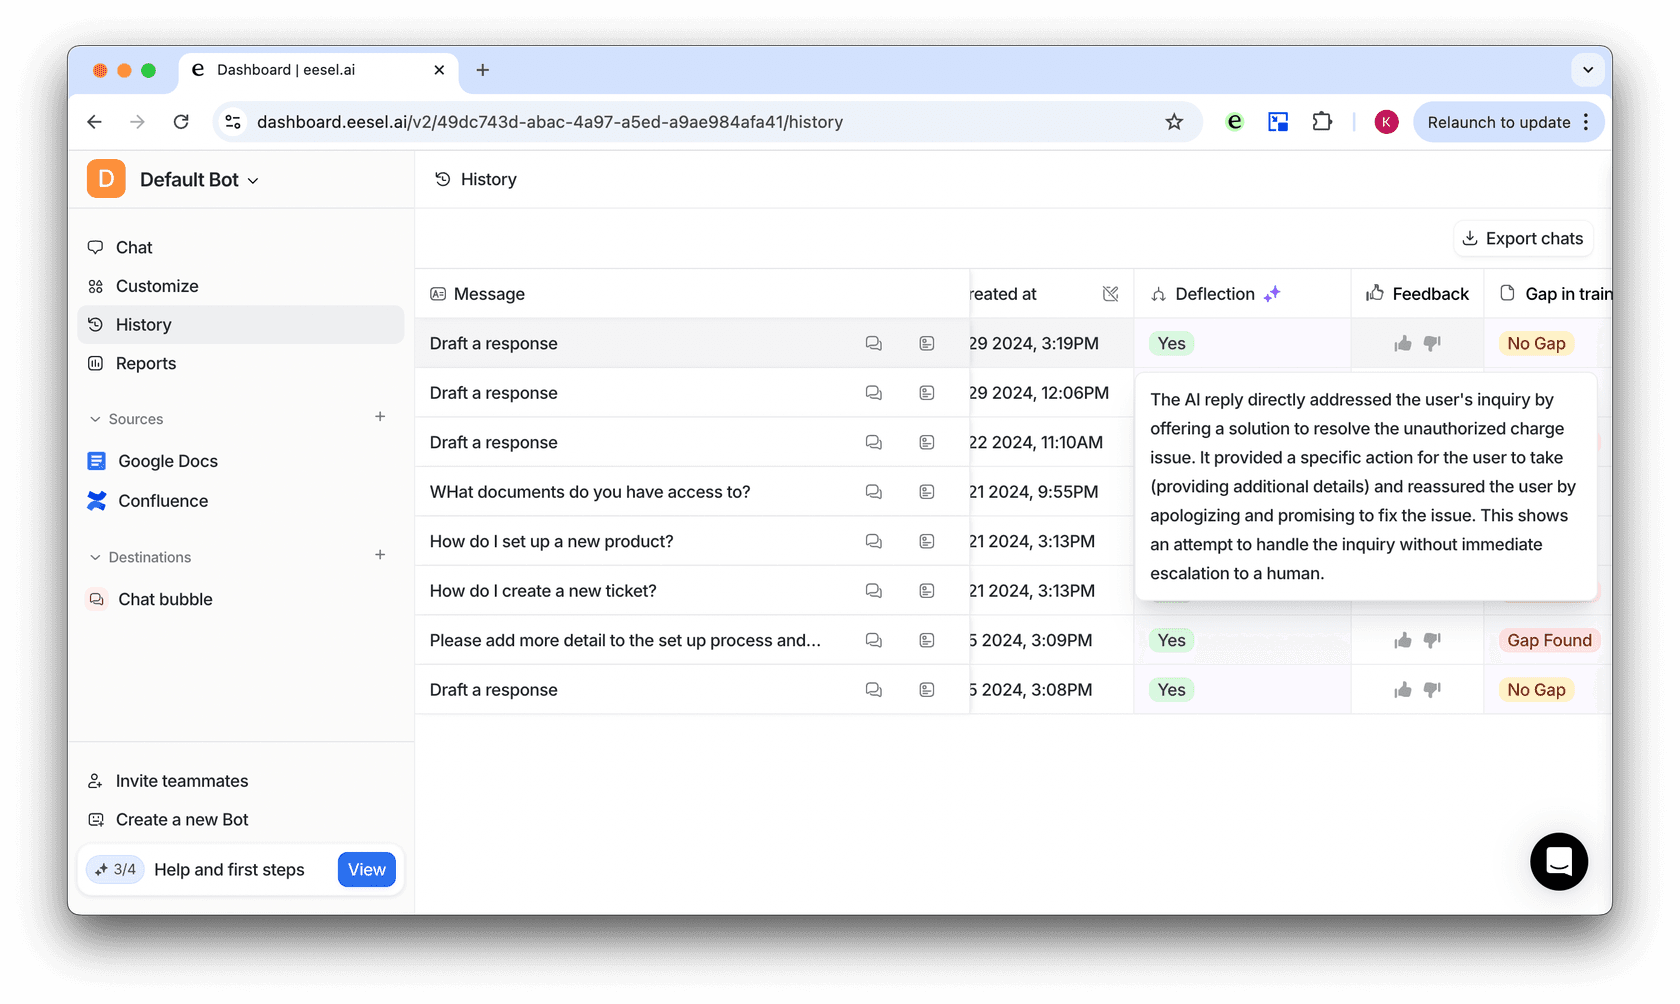This screenshot has height=1004, width=1680.
Task: Open details icon for 'WHat documents' message row
Action: coord(927,492)
